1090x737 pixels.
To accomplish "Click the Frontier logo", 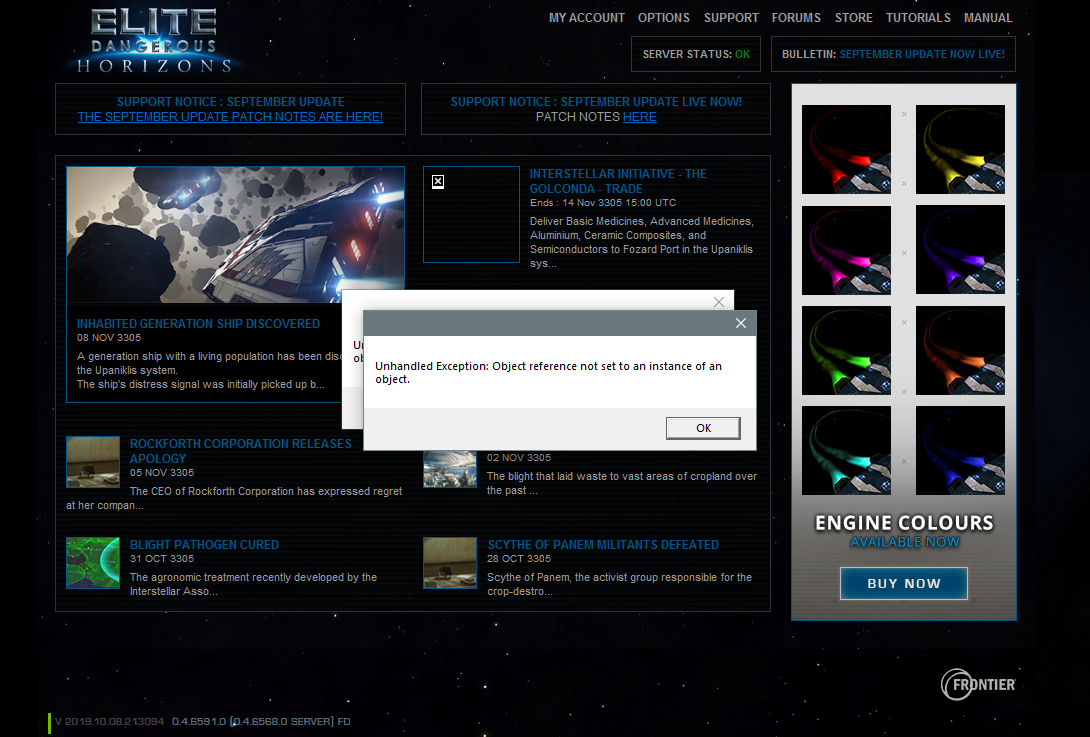I will (978, 685).
